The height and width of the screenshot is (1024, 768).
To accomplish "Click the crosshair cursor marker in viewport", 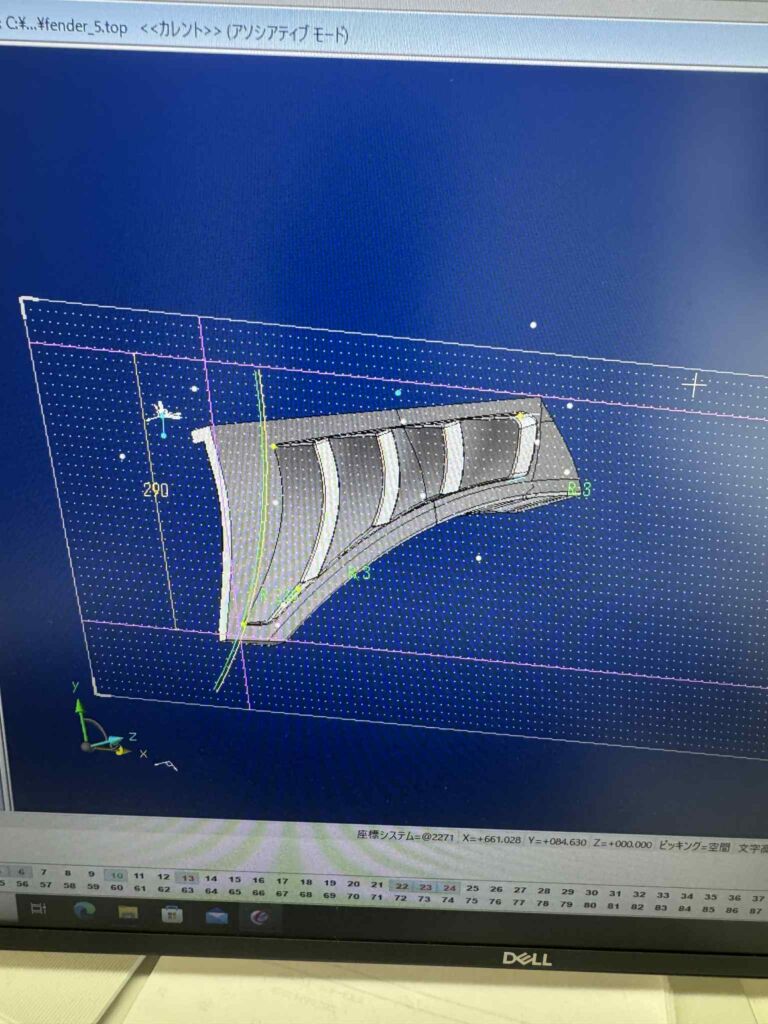I will (694, 383).
